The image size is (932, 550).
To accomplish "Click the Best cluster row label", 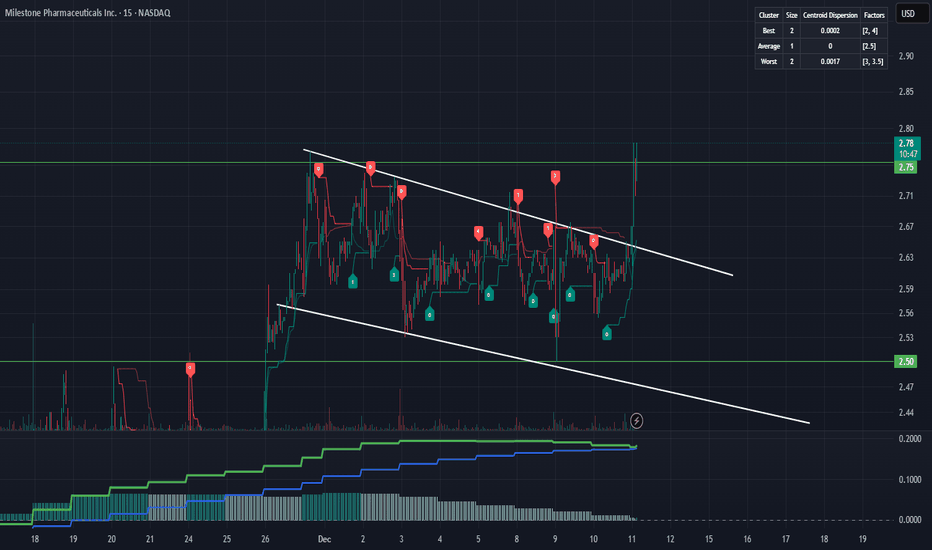I will (x=769, y=31).
